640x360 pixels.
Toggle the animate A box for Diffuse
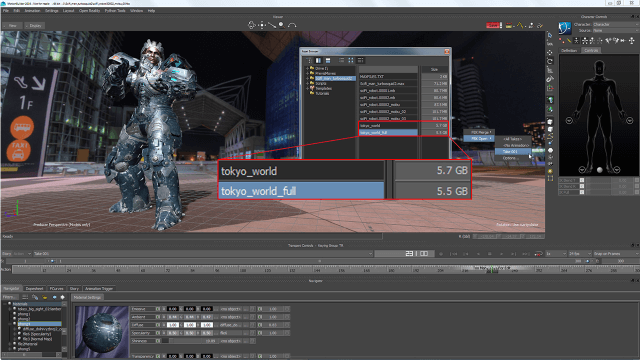click(x=158, y=325)
